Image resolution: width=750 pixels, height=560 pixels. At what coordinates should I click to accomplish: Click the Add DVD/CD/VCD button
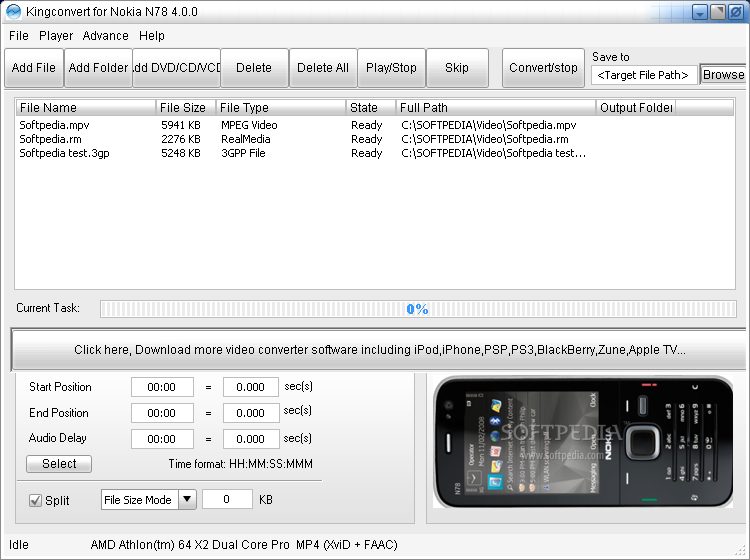[176, 68]
